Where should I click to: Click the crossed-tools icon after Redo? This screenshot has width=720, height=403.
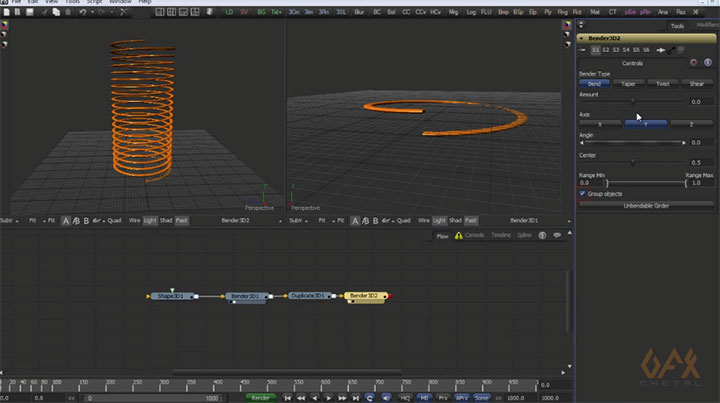point(124,12)
